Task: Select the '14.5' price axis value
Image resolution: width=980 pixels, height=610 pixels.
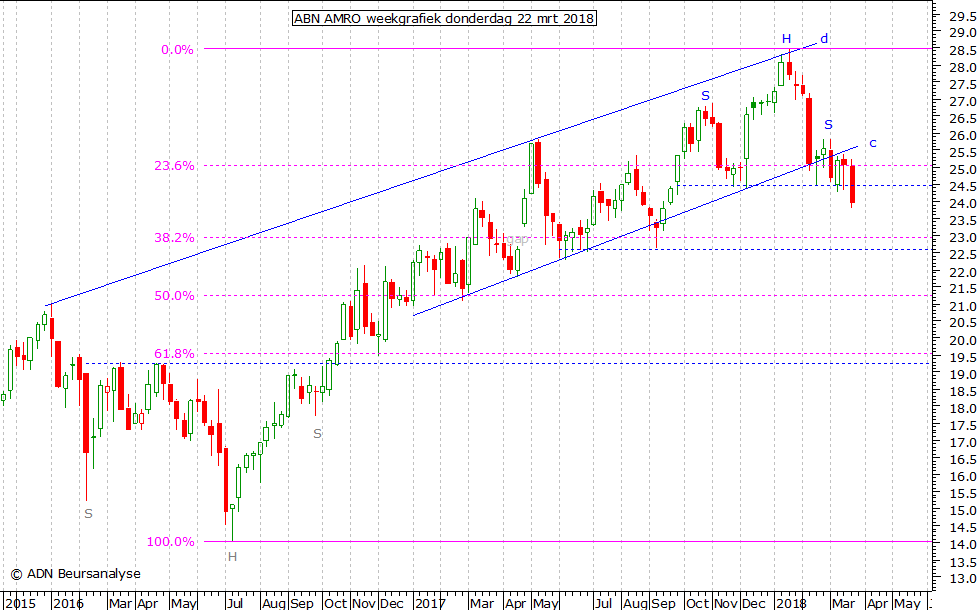Action: pos(963,528)
